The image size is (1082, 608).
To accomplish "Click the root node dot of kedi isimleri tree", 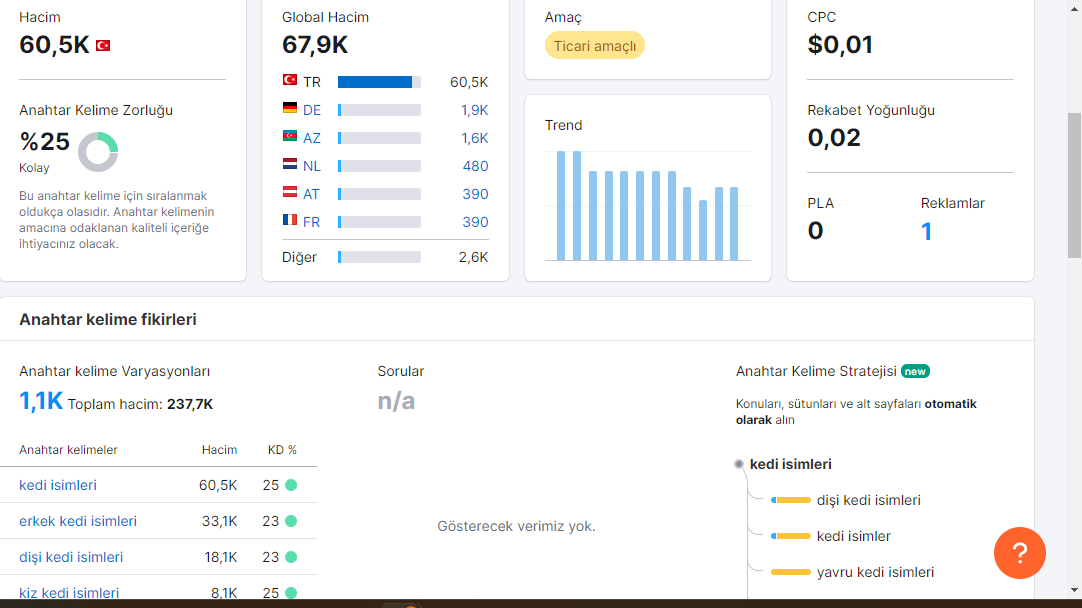I will 739,464.
